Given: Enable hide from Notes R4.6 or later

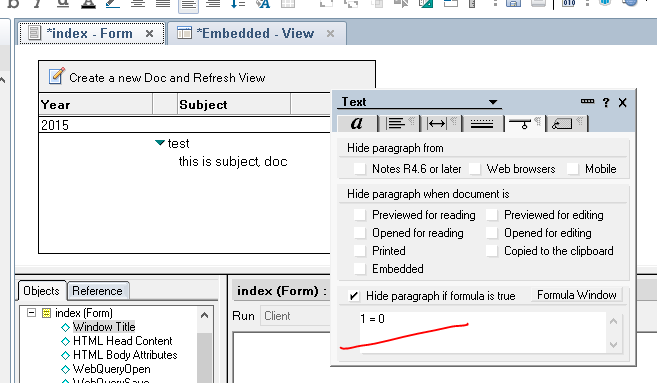Looking at the screenshot, I should pyautogui.click(x=360, y=169).
